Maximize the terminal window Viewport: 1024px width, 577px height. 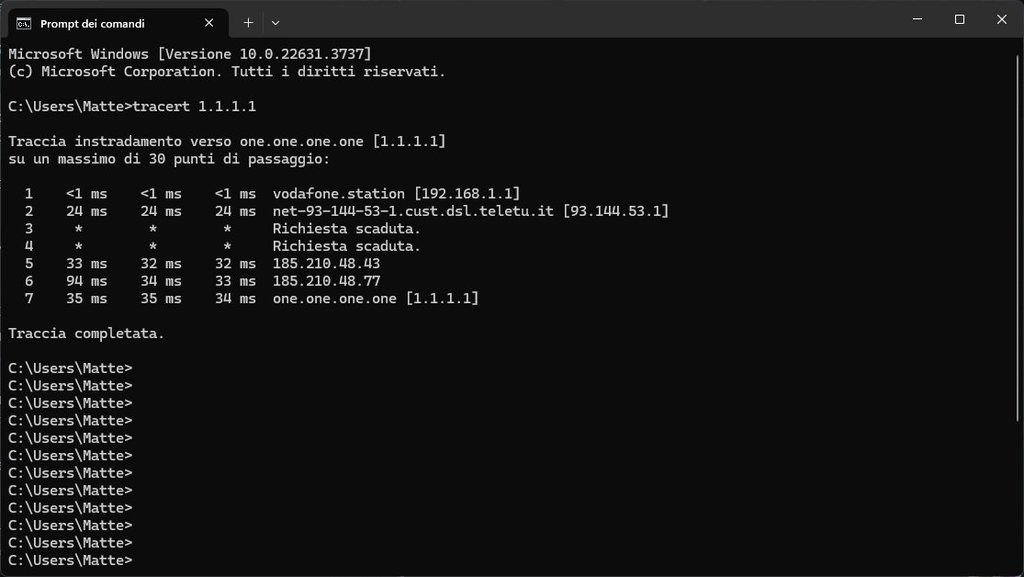959,19
